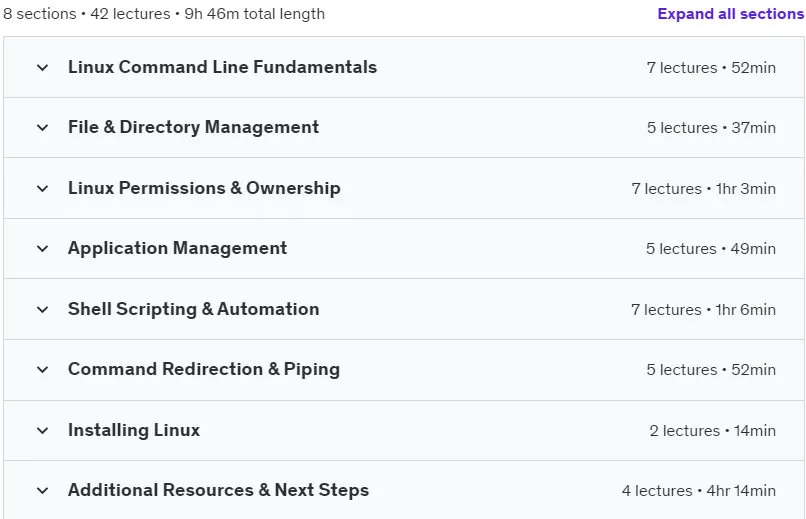Select the Application Management section title
Image resolution: width=806 pixels, height=519 pixels.
(177, 248)
